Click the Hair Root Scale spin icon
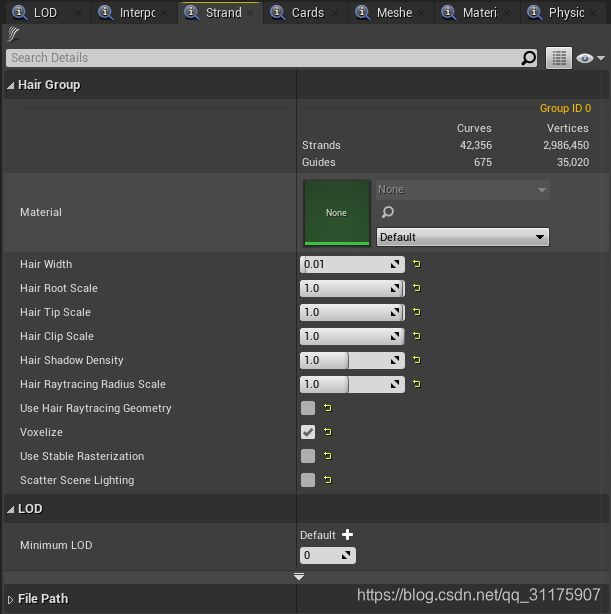This screenshot has height=614, width=611. pyautogui.click(x=395, y=288)
